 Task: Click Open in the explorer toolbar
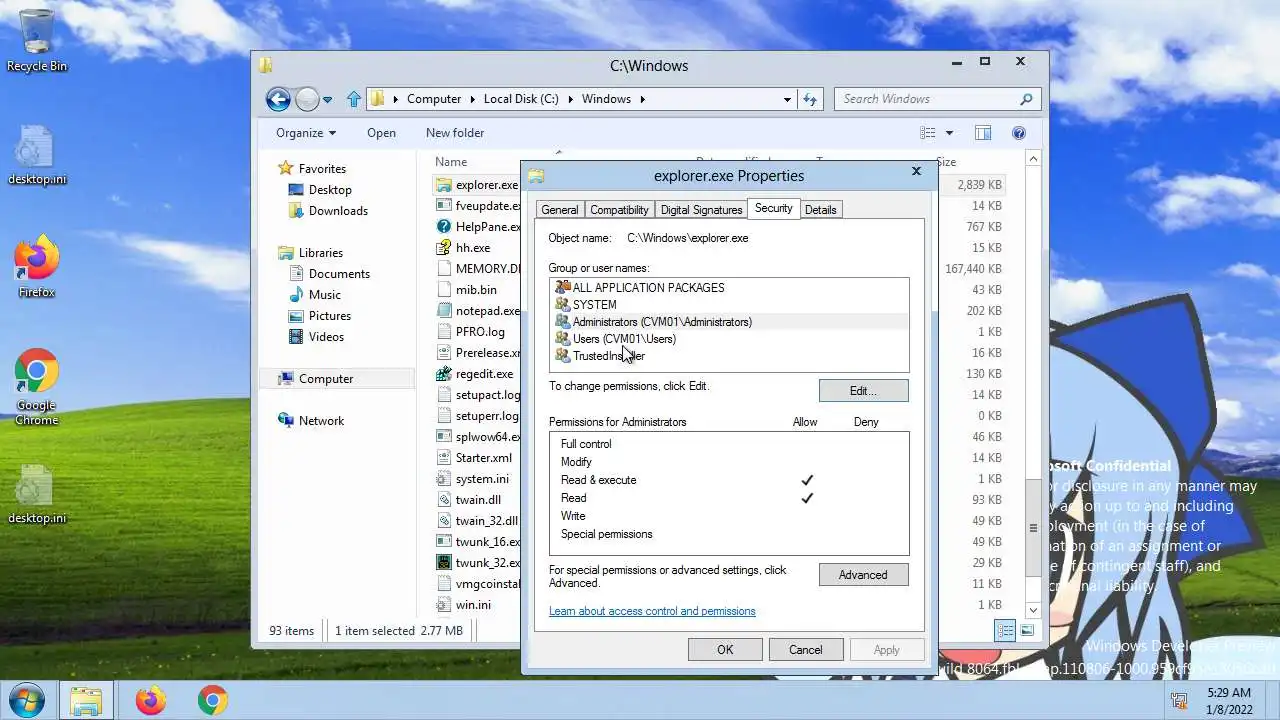point(381,133)
